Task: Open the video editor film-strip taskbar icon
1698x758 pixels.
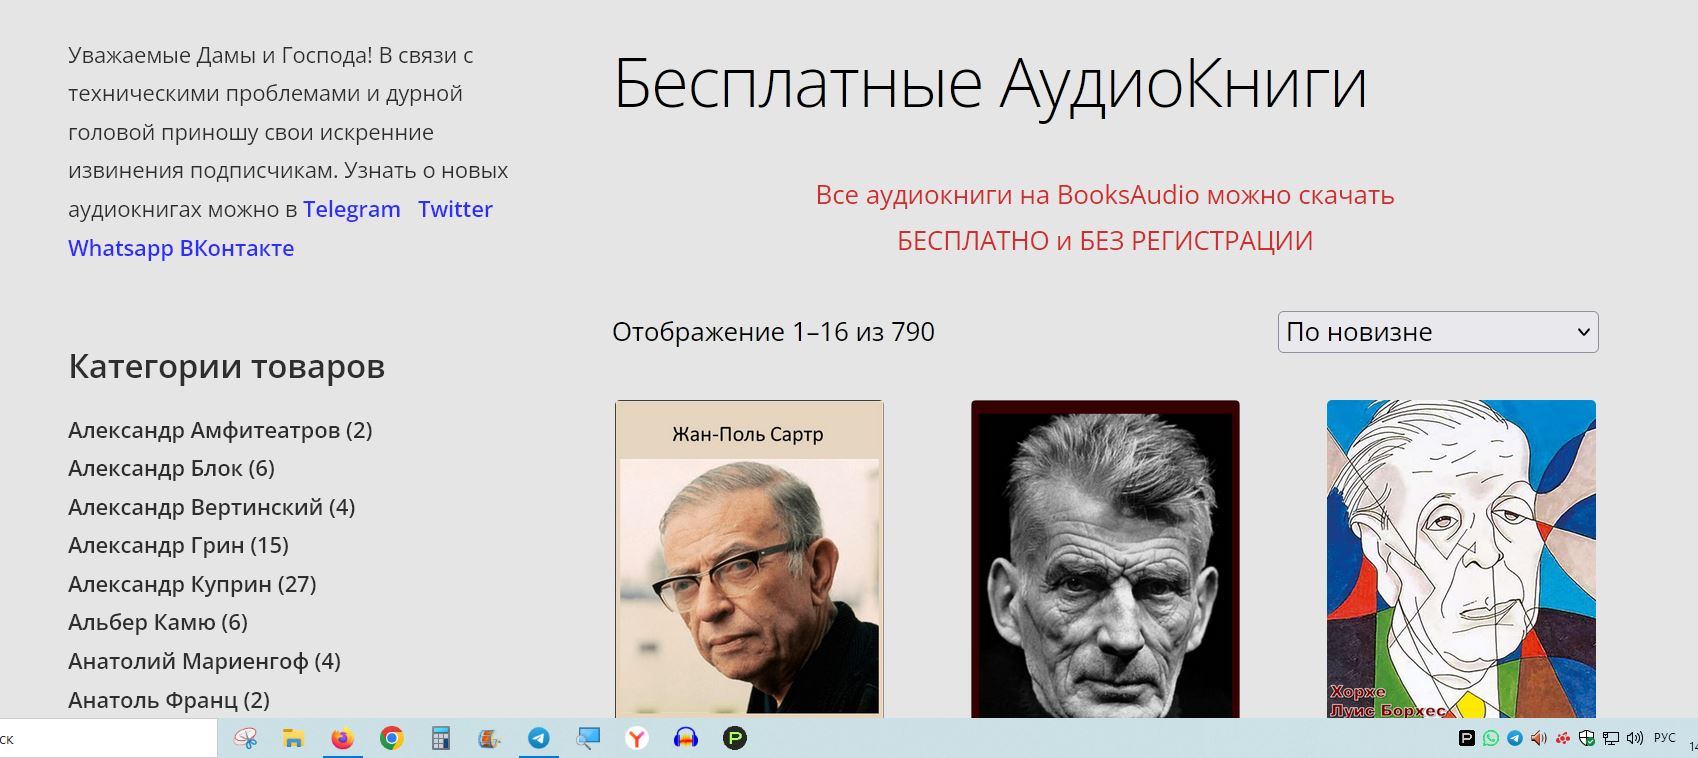Action: coord(489,739)
